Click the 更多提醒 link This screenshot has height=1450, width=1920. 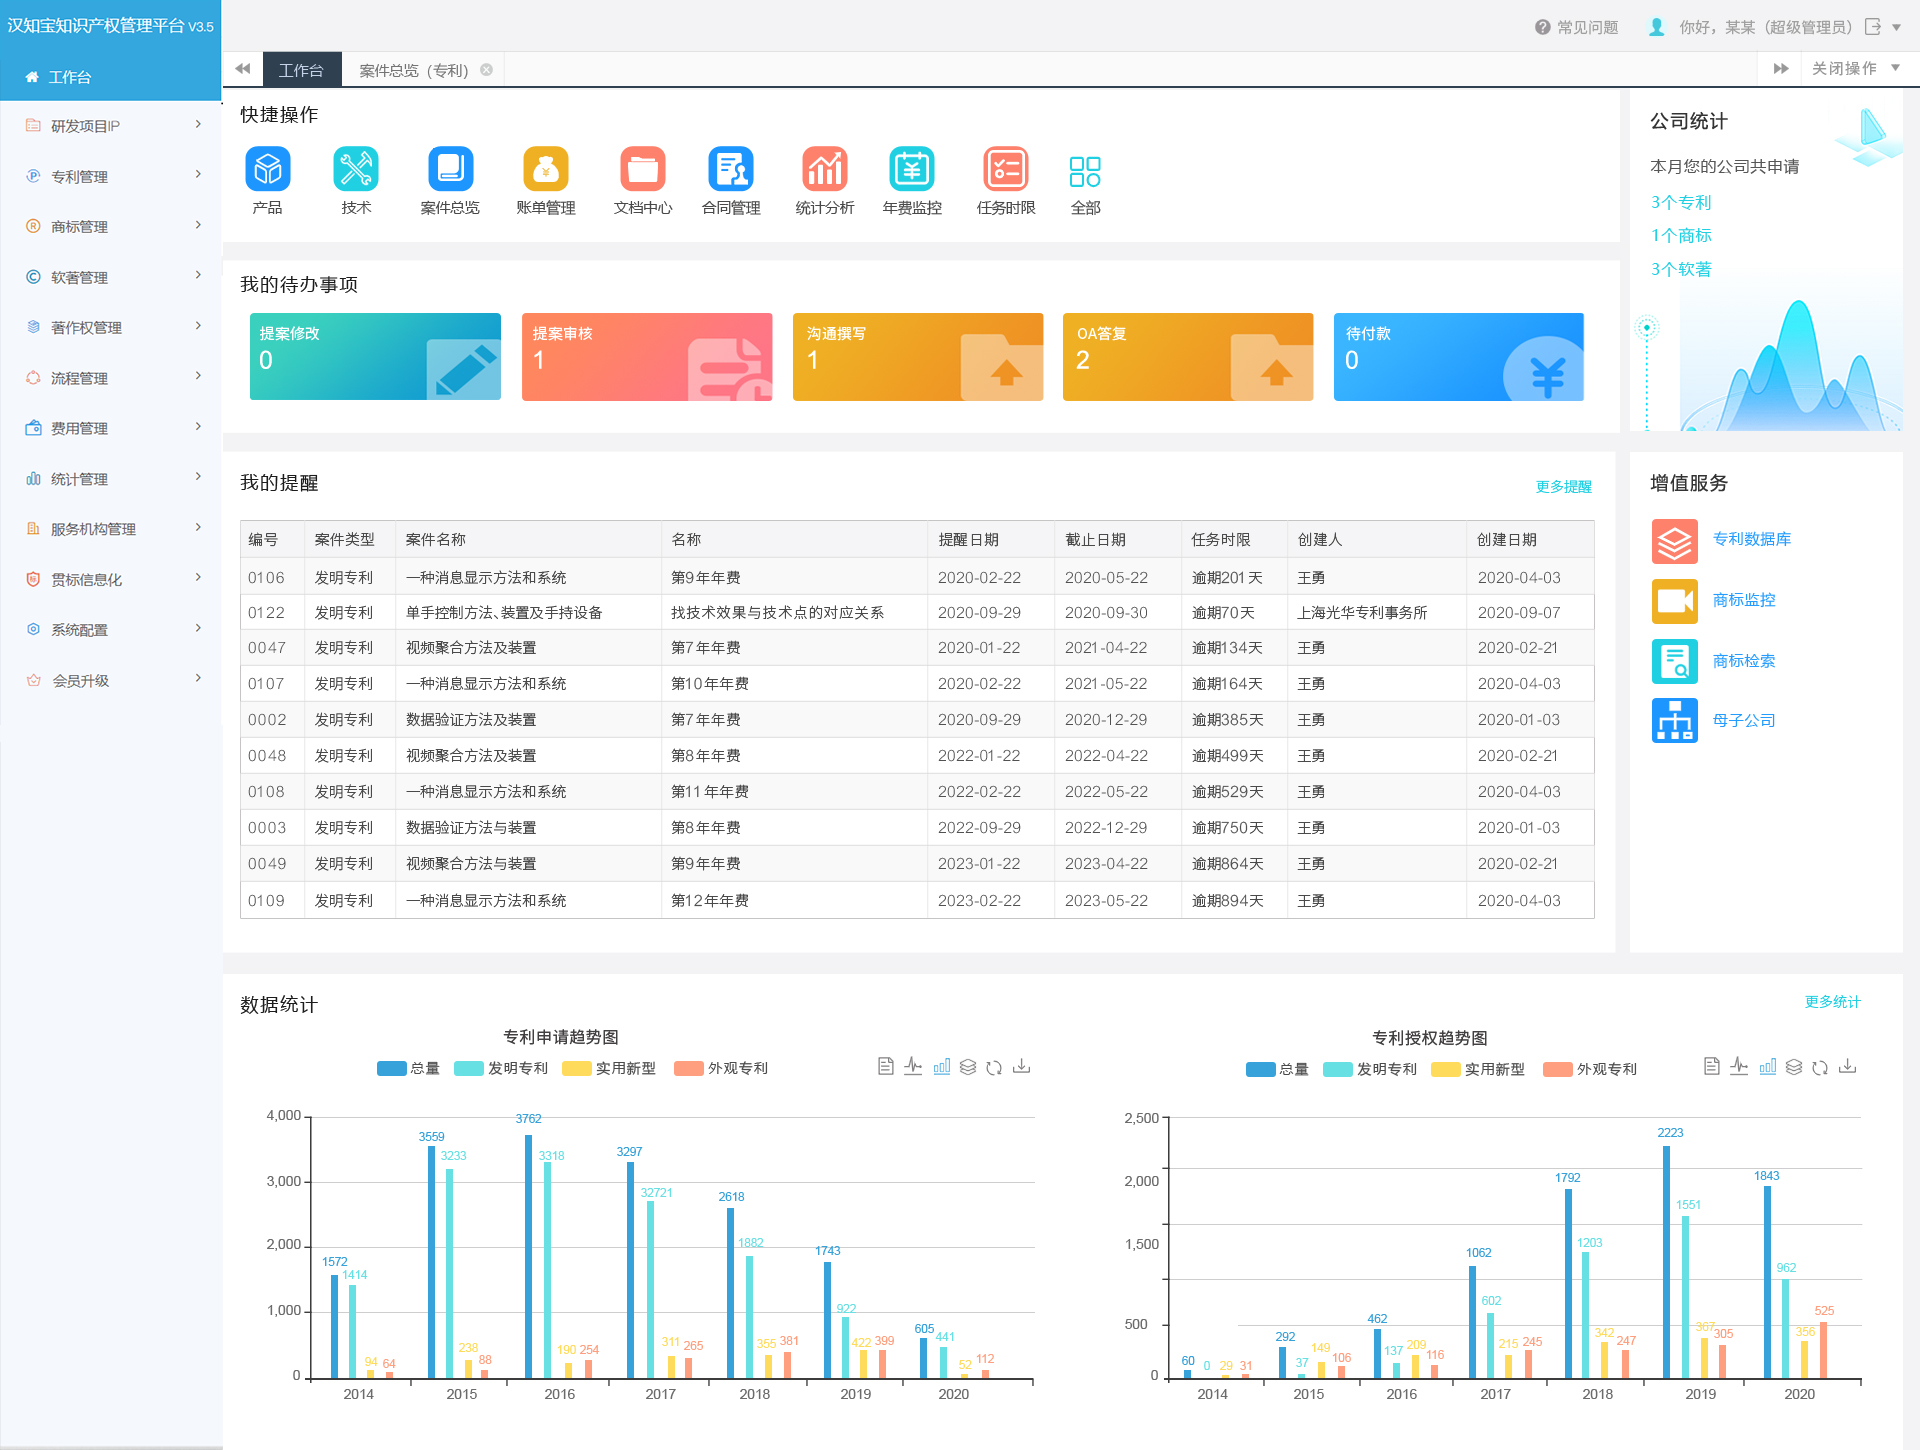1563,487
